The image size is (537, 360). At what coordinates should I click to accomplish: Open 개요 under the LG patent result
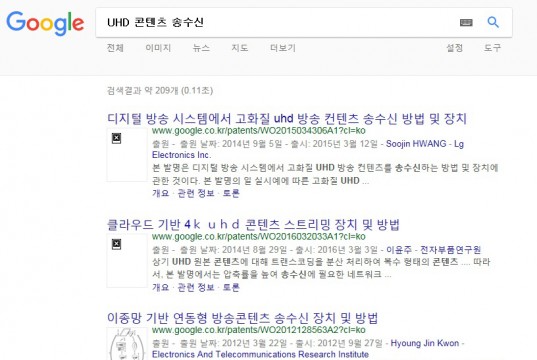161,193
